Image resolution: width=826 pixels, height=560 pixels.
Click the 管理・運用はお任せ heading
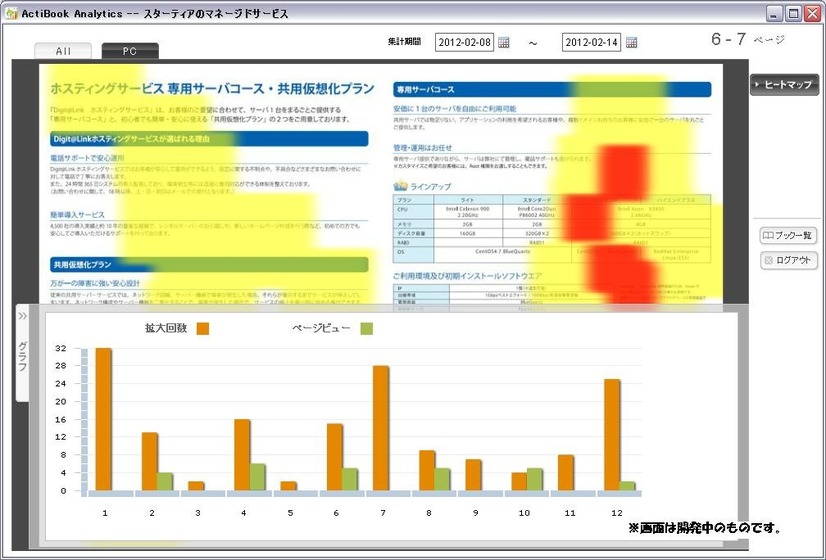(422, 148)
